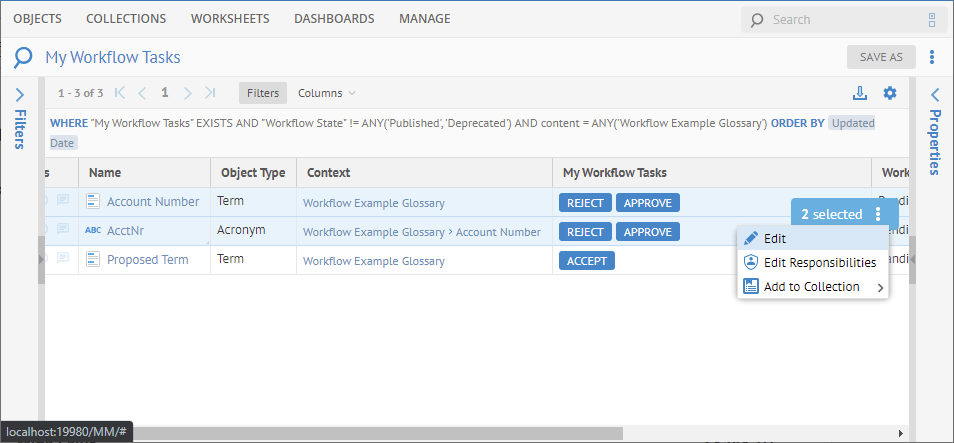Open grid settings via the gear icon

[890, 93]
